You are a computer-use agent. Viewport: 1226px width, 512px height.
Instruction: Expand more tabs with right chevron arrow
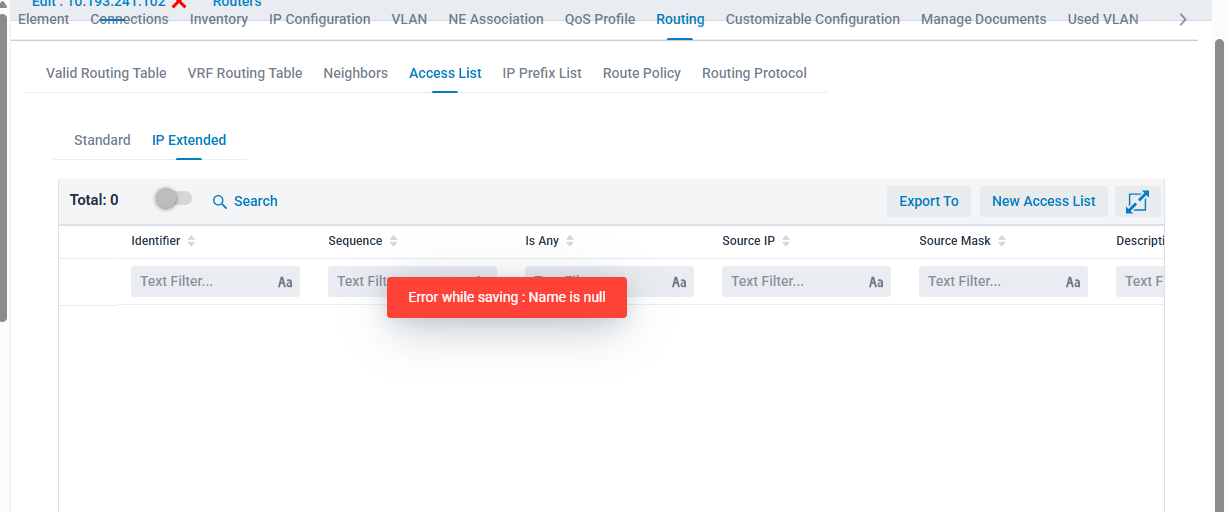pyautogui.click(x=1183, y=19)
